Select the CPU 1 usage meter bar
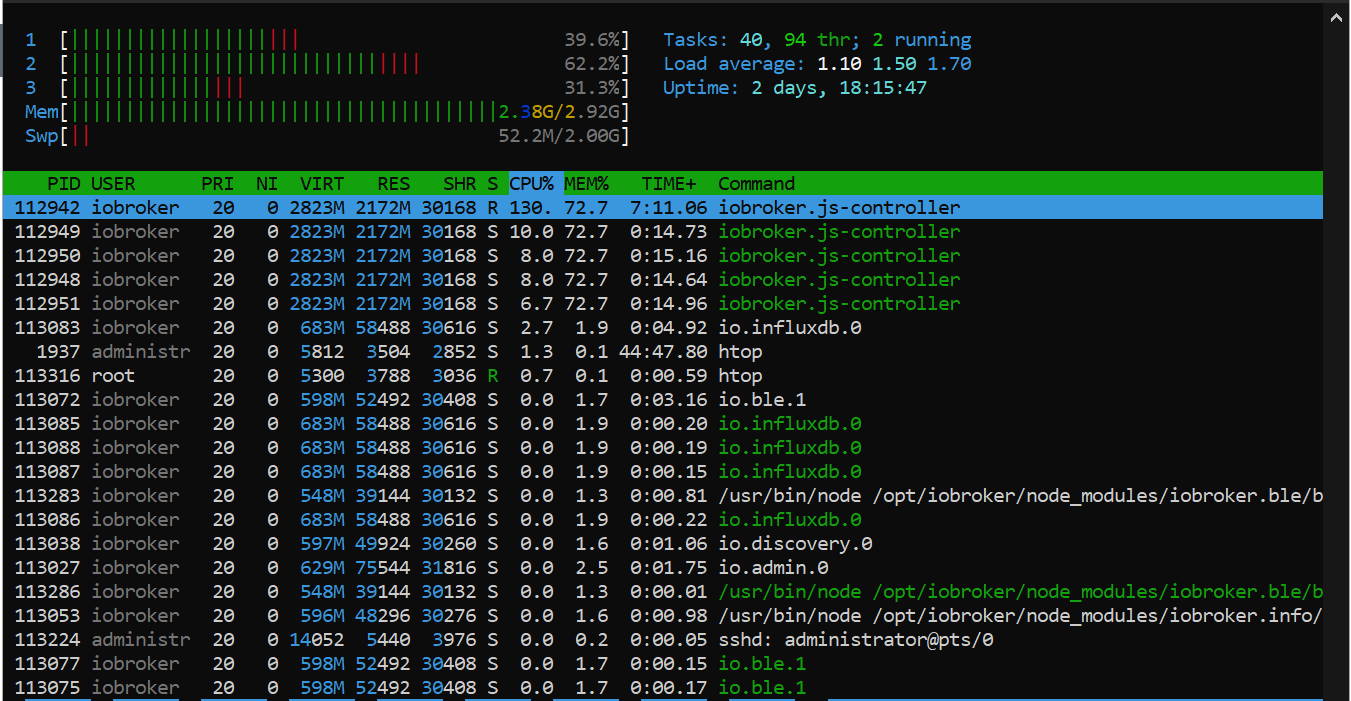The image size is (1351, 701). pyautogui.click(x=346, y=40)
